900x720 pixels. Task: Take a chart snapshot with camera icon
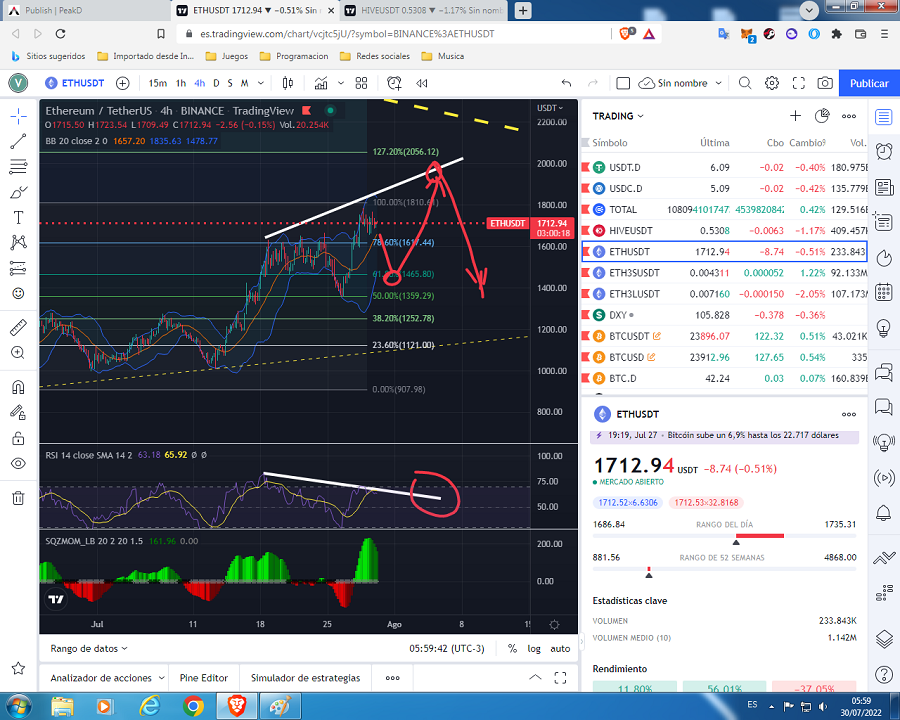tap(825, 83)
